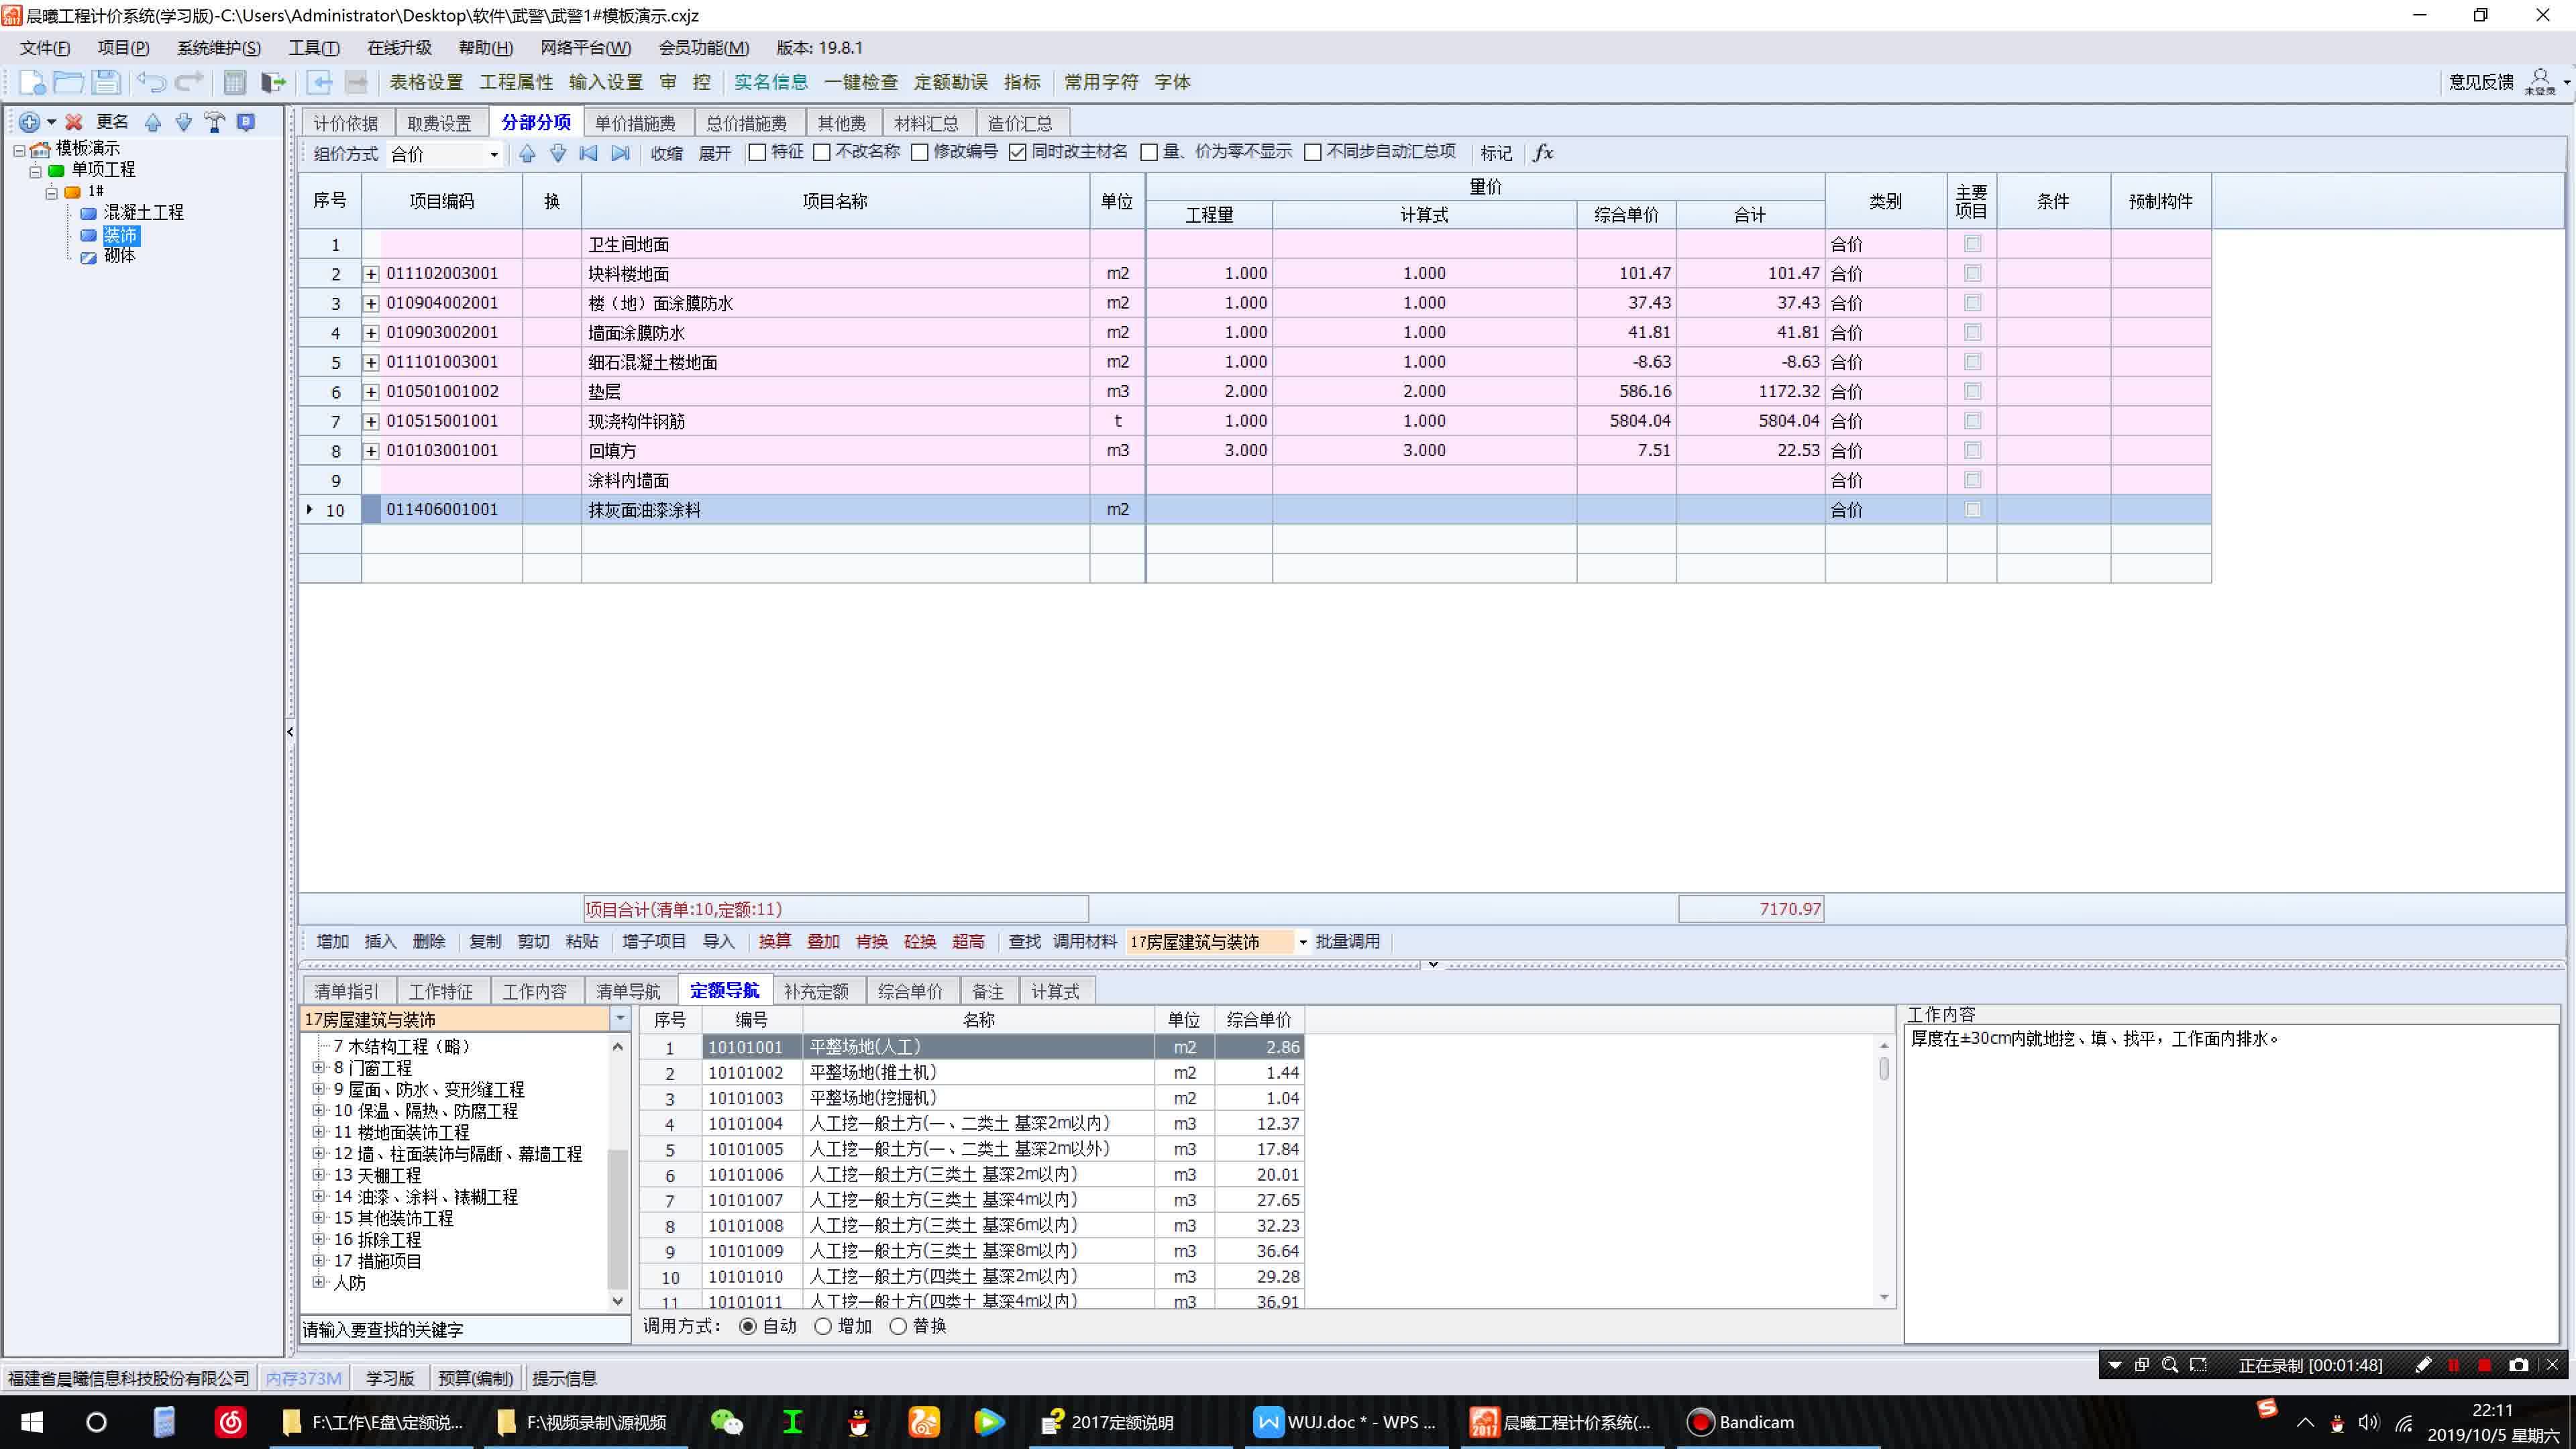
Task: Click the blue back arrow toolbar icon
Action: click(319, 82)
